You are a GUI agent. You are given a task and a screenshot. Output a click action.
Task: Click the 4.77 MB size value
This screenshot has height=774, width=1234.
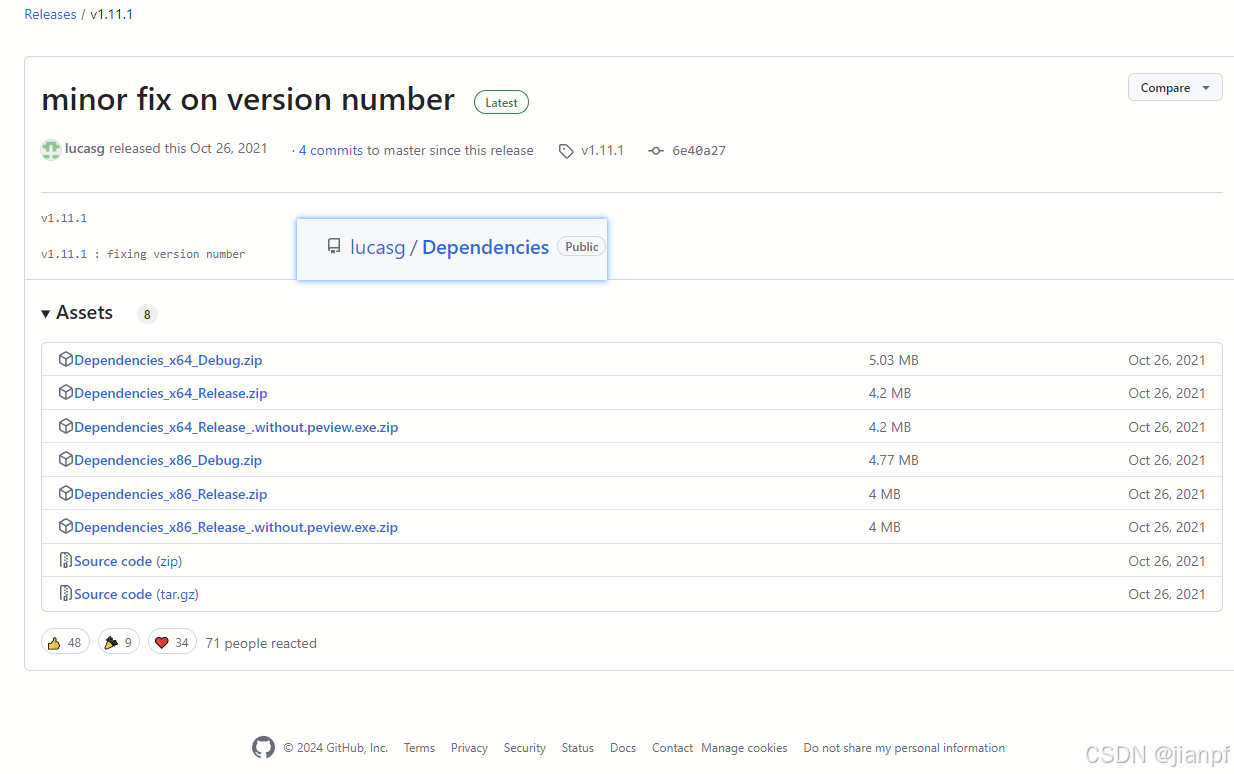[894, 460]
